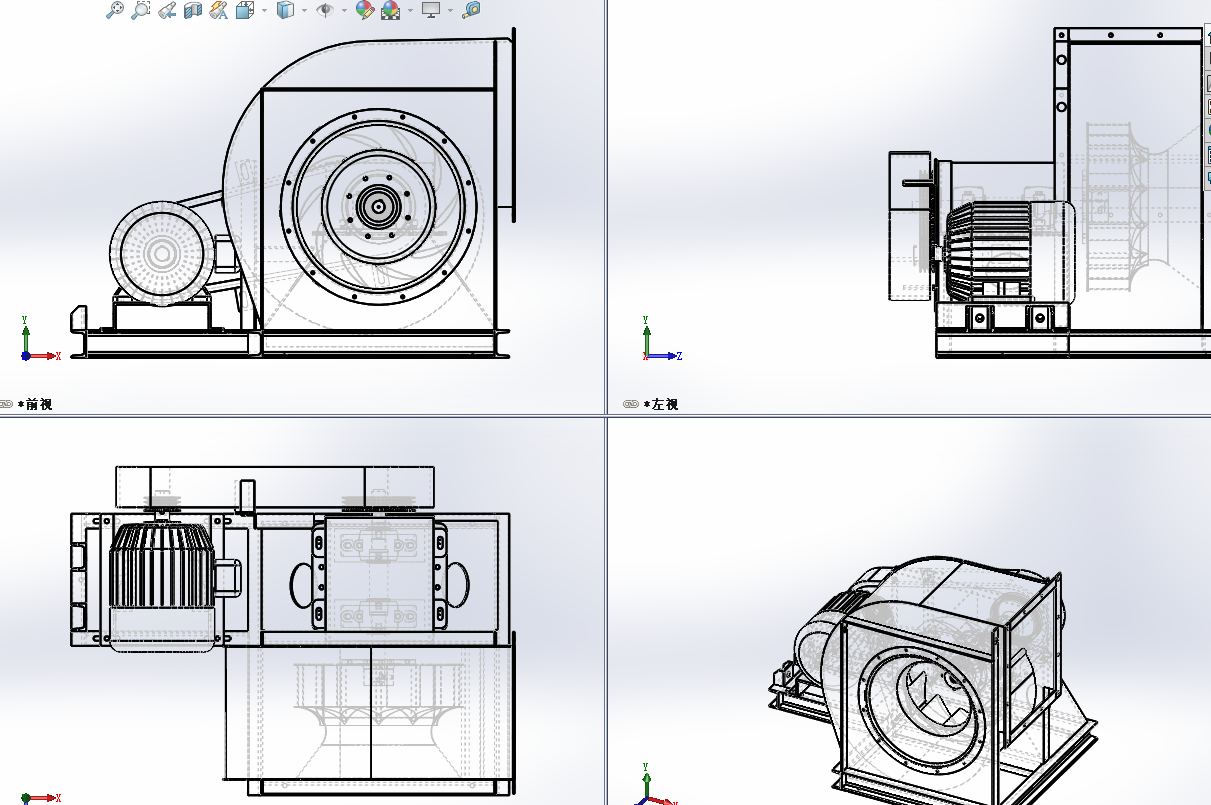Click the Zoom to Fit icon
This screenshot has width=1211, height=805.
[115, 10]
